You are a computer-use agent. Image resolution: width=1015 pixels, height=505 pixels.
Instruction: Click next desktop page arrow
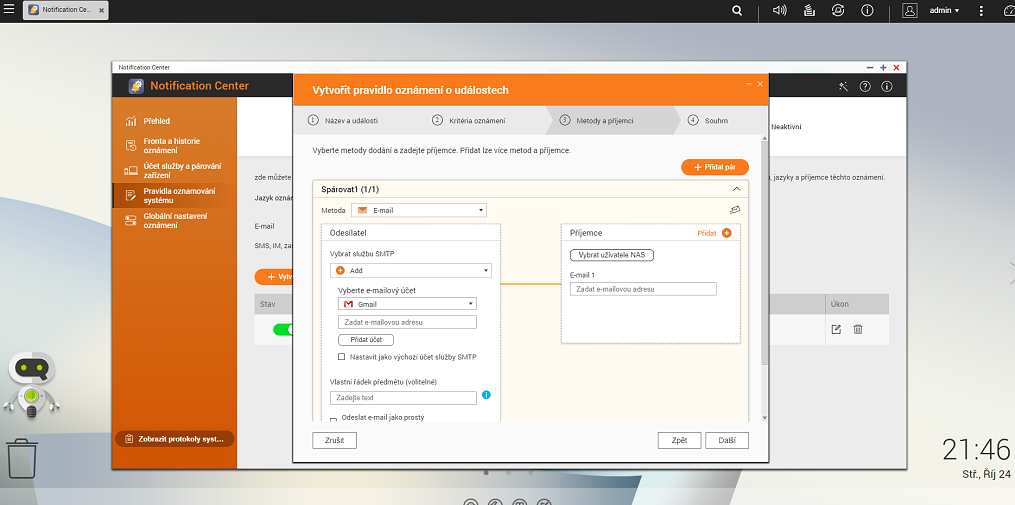(1010, 273)
